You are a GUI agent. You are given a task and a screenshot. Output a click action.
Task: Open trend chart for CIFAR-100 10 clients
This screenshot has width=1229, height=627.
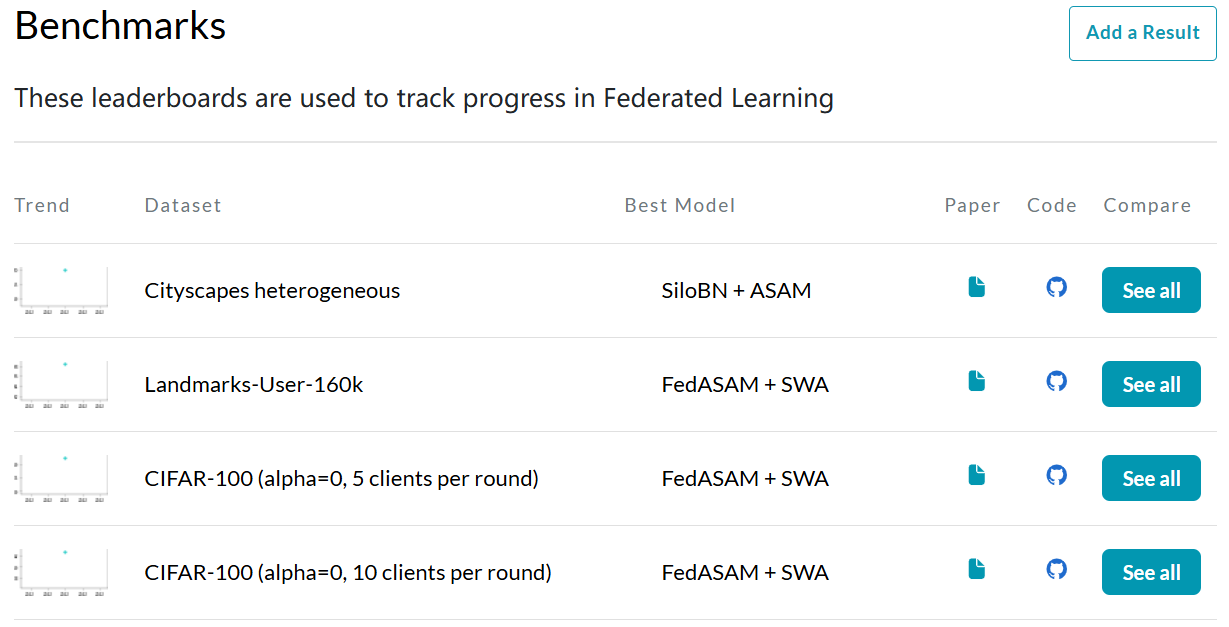coord(61,572)
